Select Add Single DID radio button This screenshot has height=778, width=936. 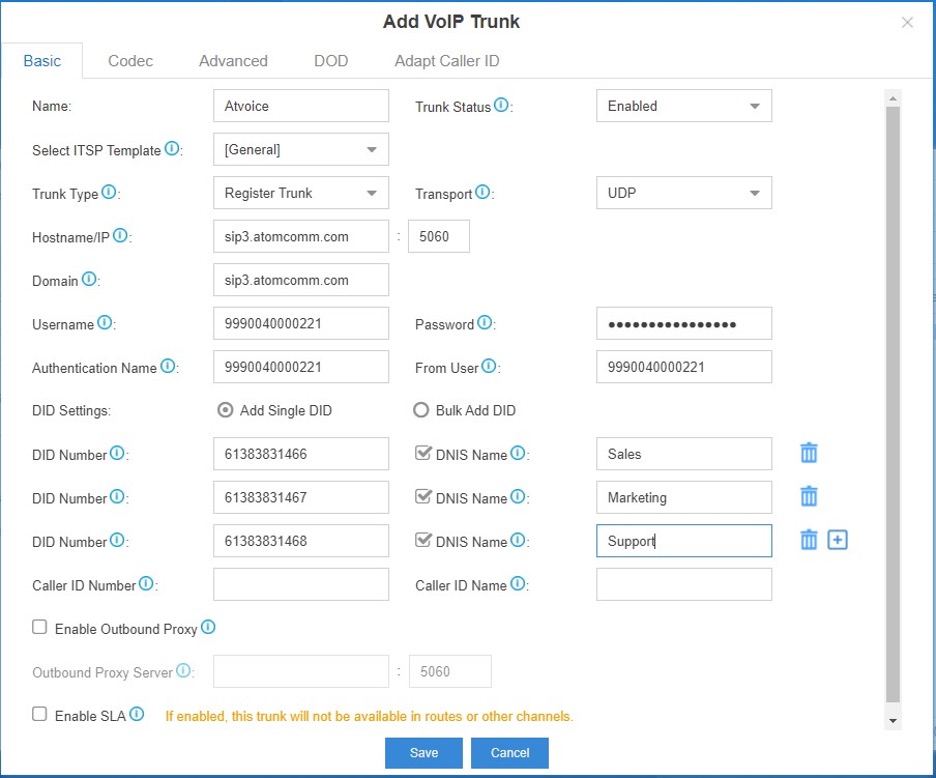225,410
